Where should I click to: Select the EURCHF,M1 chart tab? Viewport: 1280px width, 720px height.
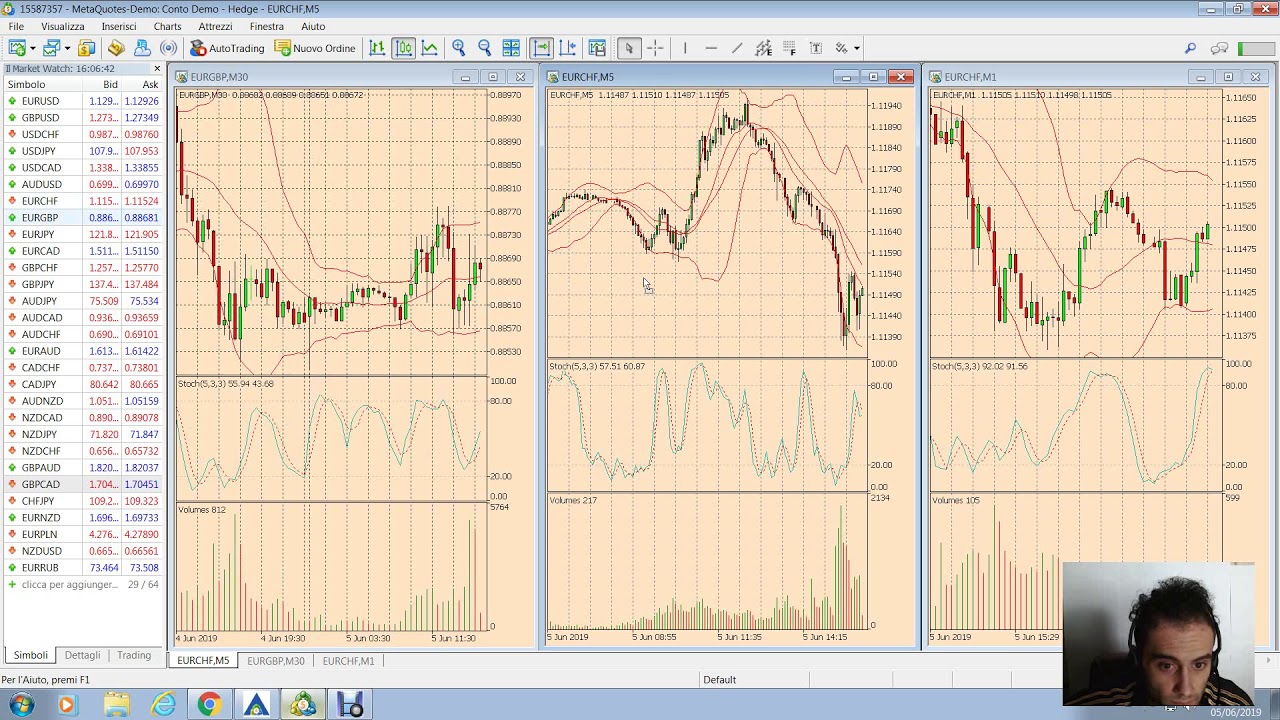[x=348, y=661]
